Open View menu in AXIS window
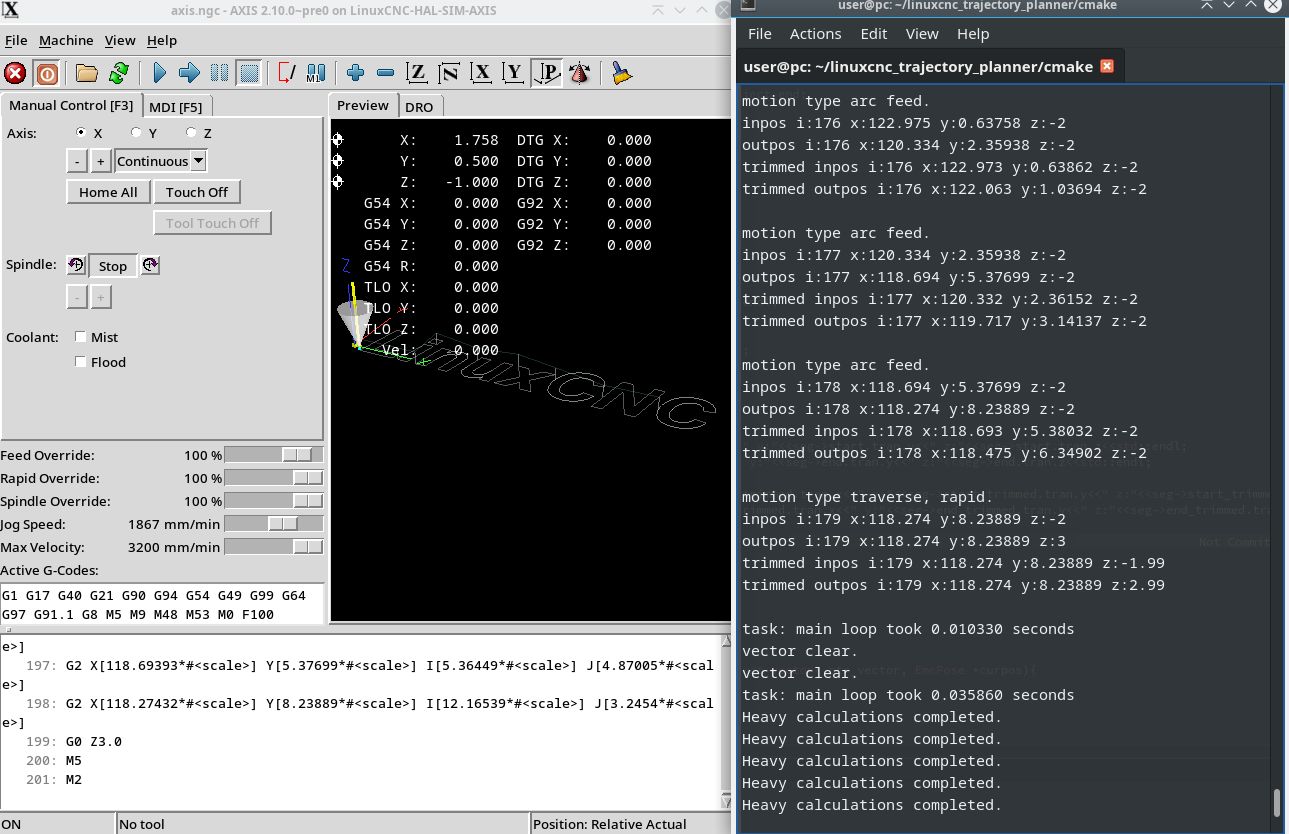This screenshot has height=834, width=1289. click(120, 40)
